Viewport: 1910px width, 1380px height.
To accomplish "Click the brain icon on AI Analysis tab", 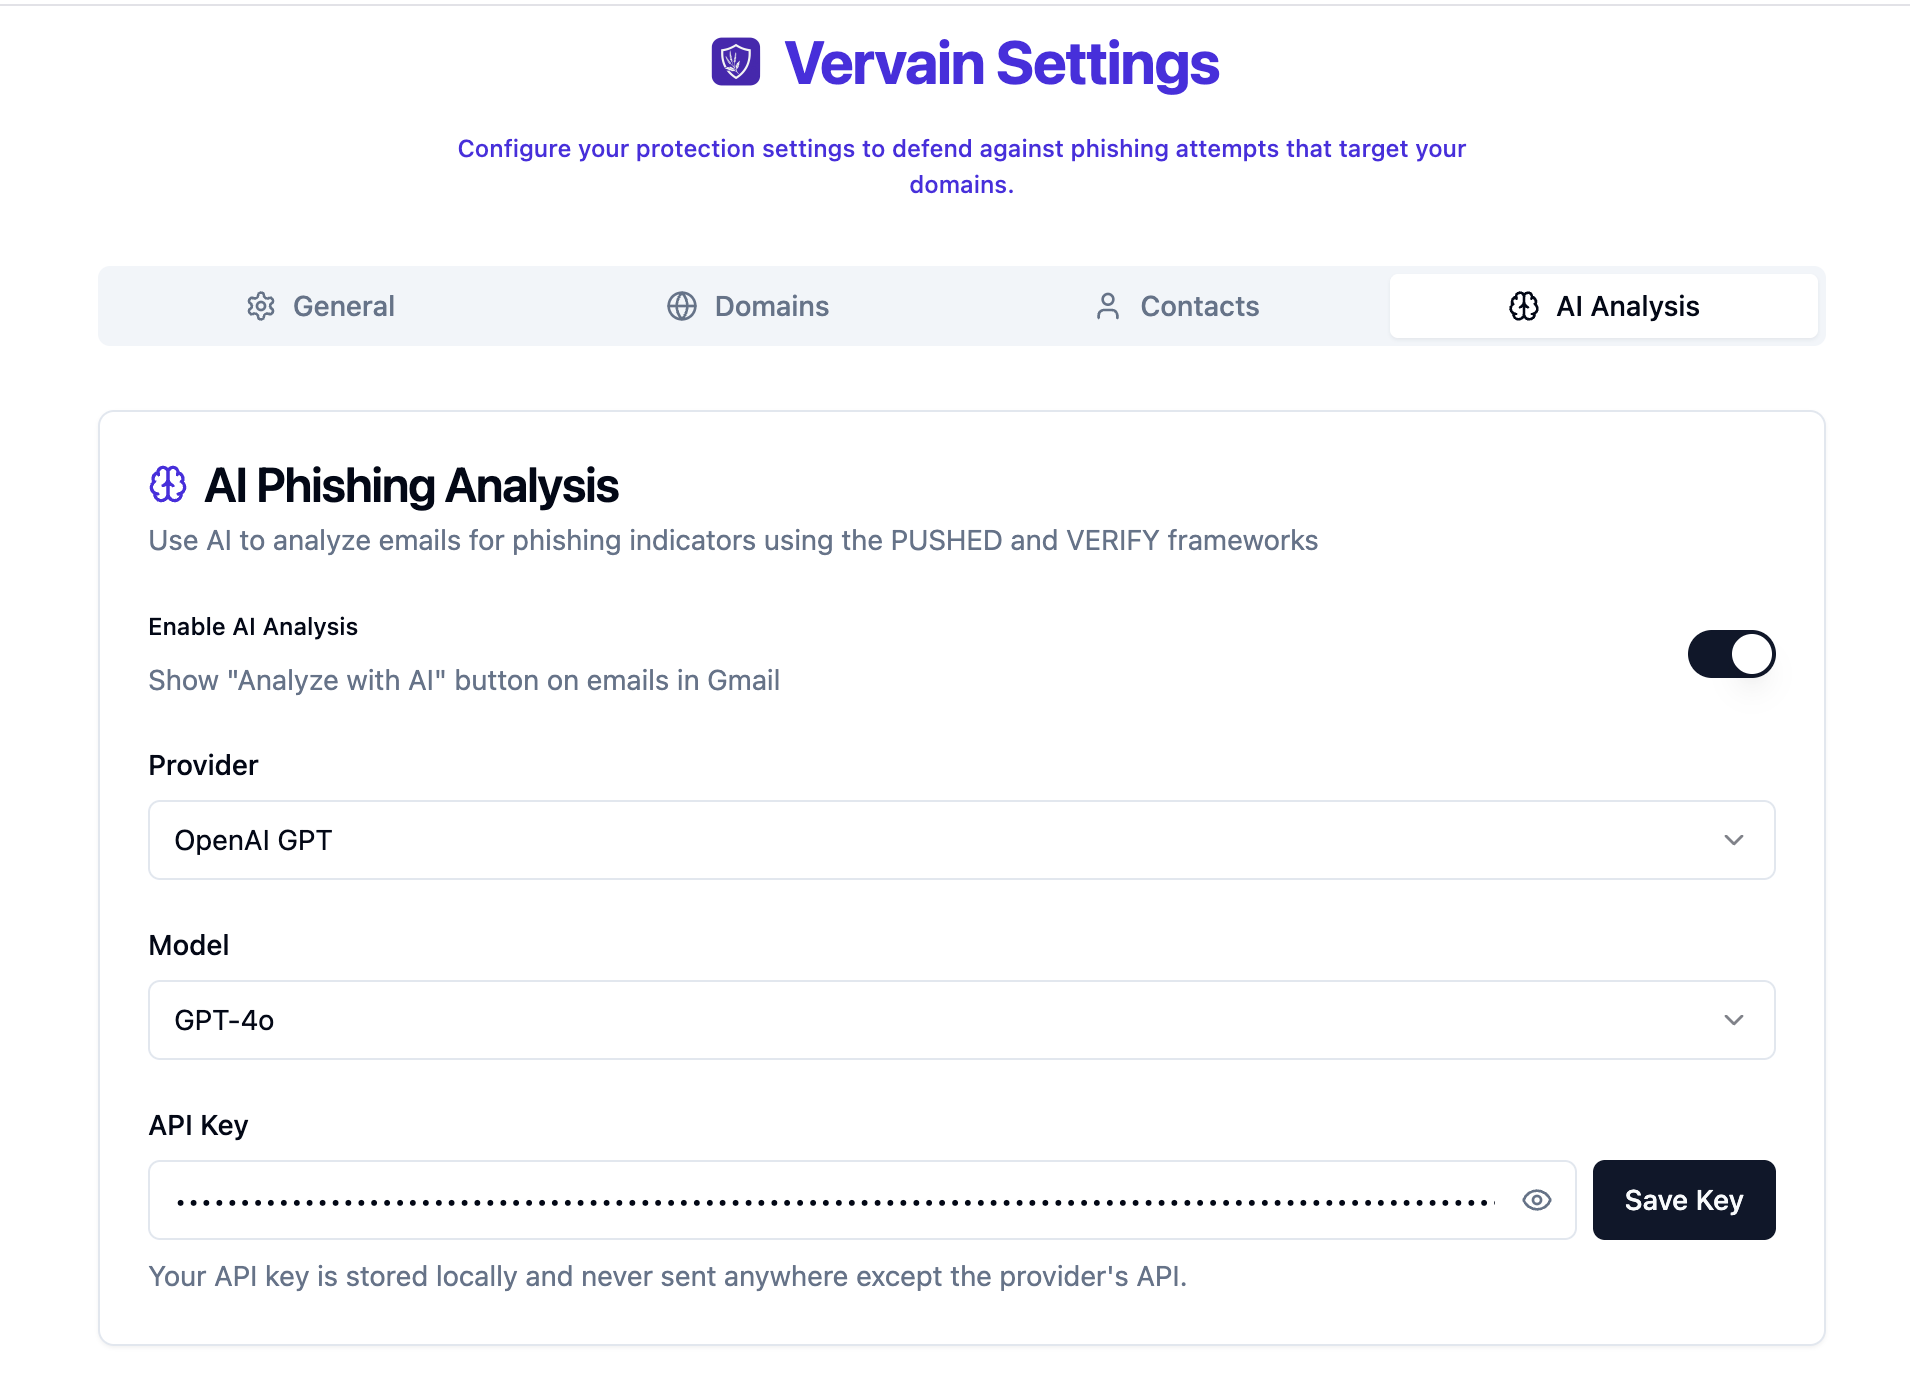I will 1521,306.
